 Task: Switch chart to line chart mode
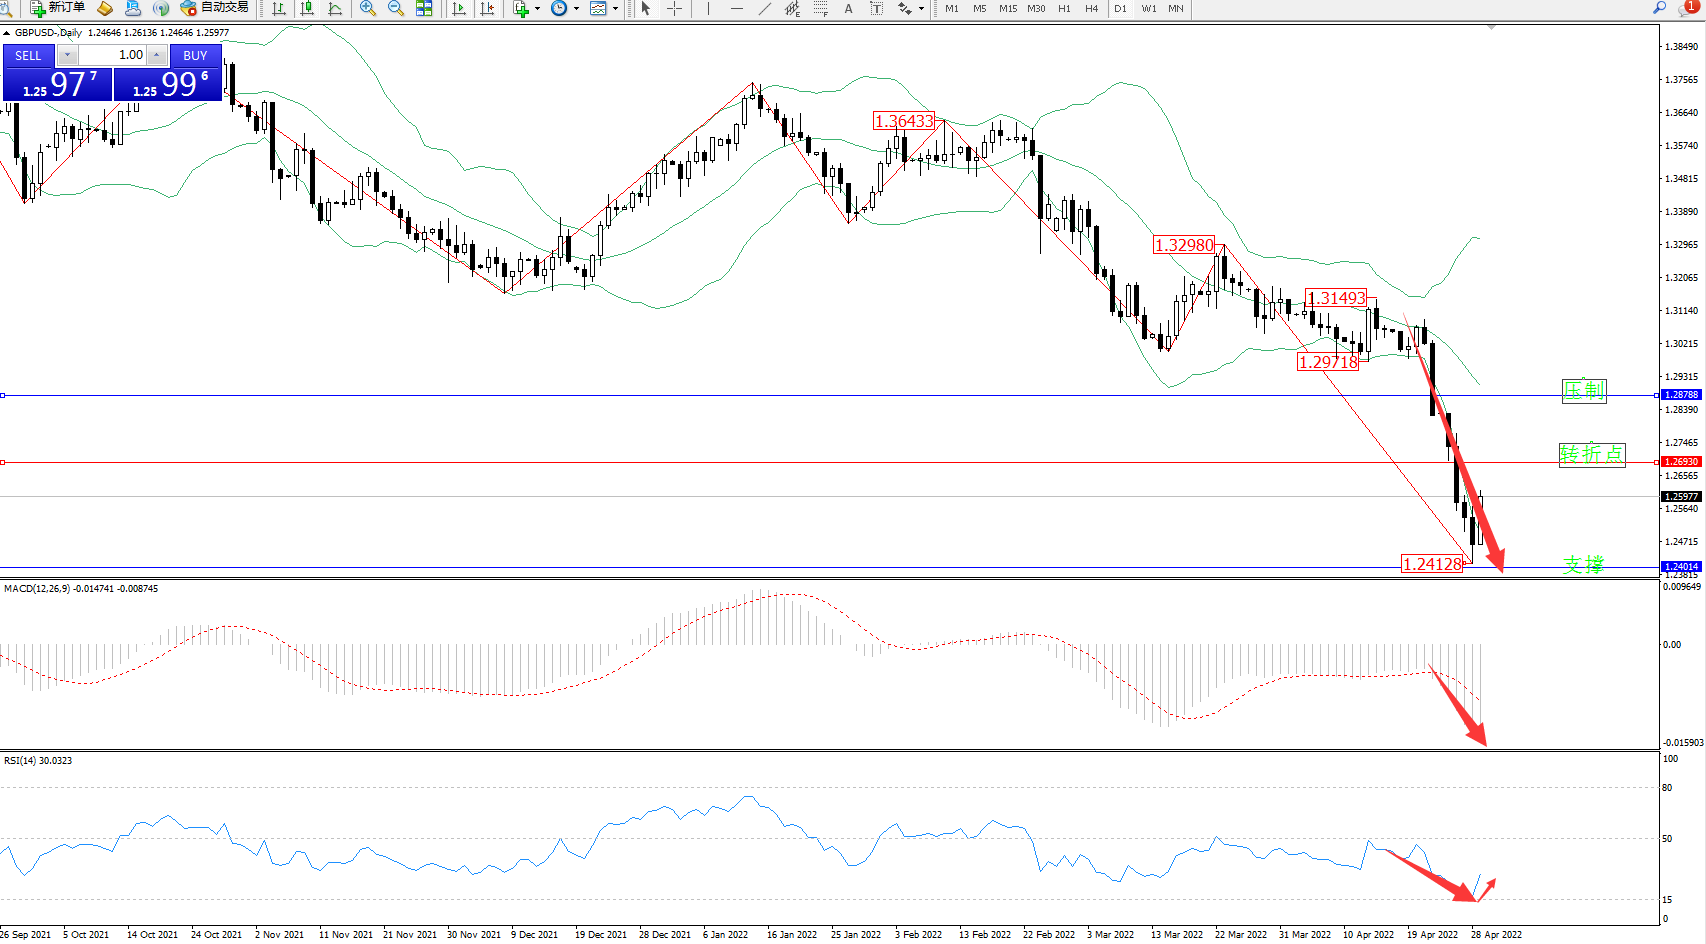coord(335,8)
